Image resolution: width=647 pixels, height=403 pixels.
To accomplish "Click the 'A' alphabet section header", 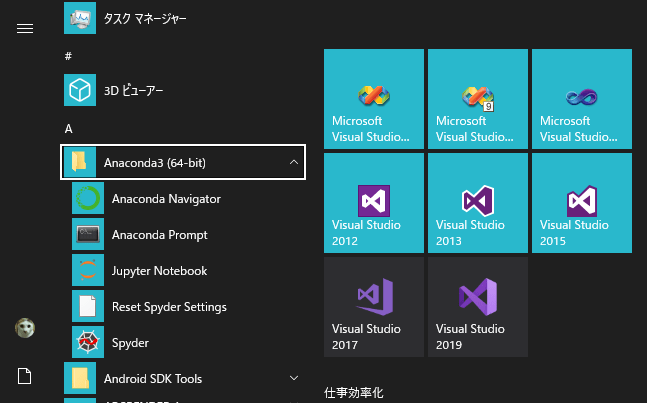I will click(68, 129).
